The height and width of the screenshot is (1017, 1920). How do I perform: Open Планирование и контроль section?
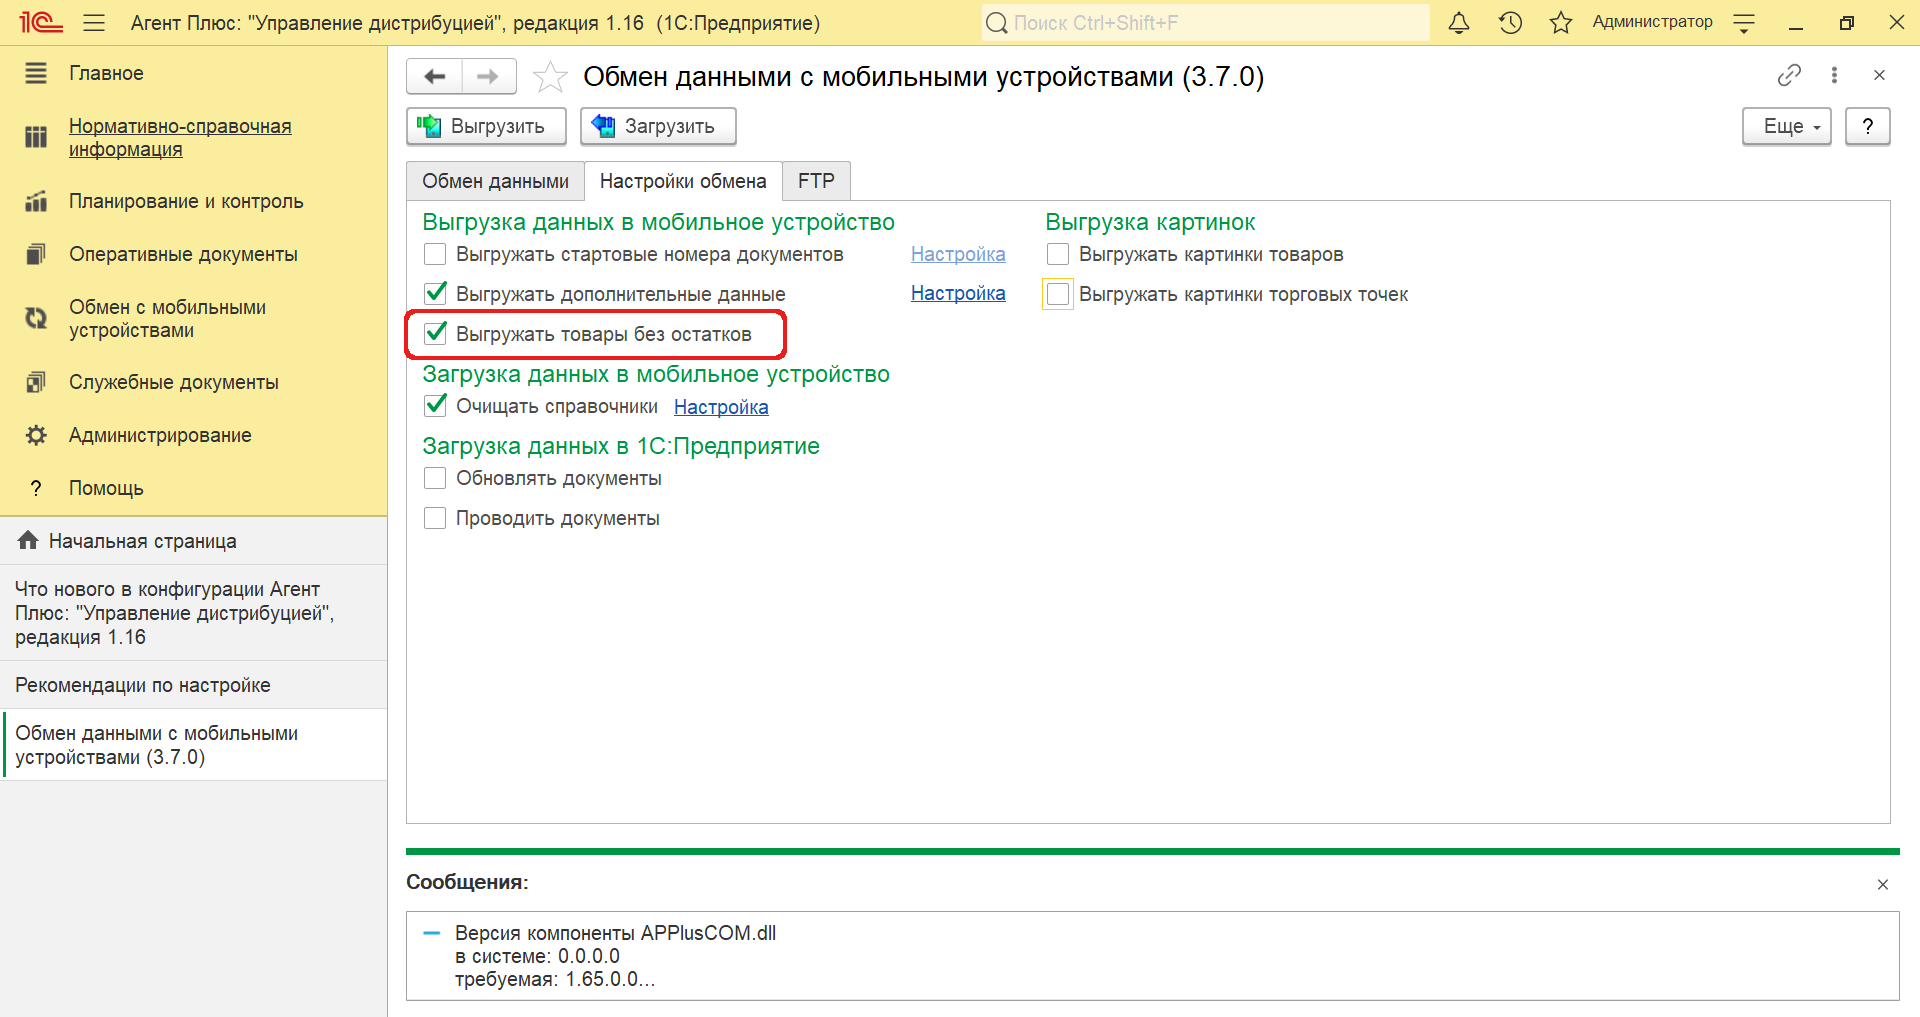(x=186, y=201)
